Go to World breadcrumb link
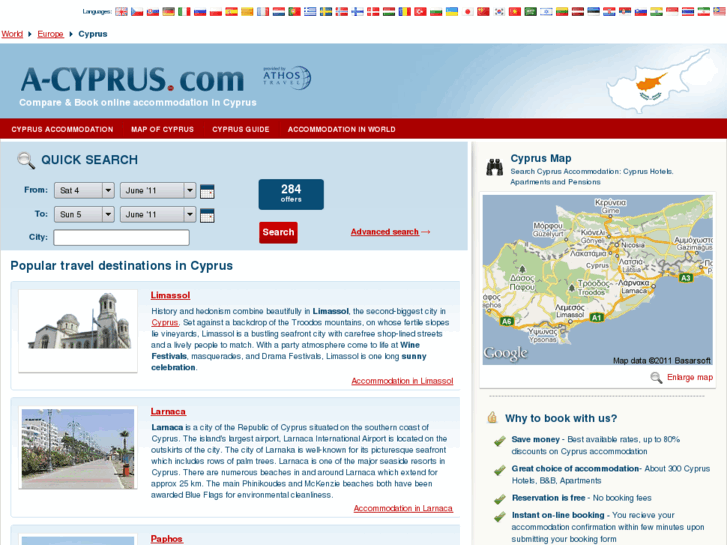 [12, 34]
